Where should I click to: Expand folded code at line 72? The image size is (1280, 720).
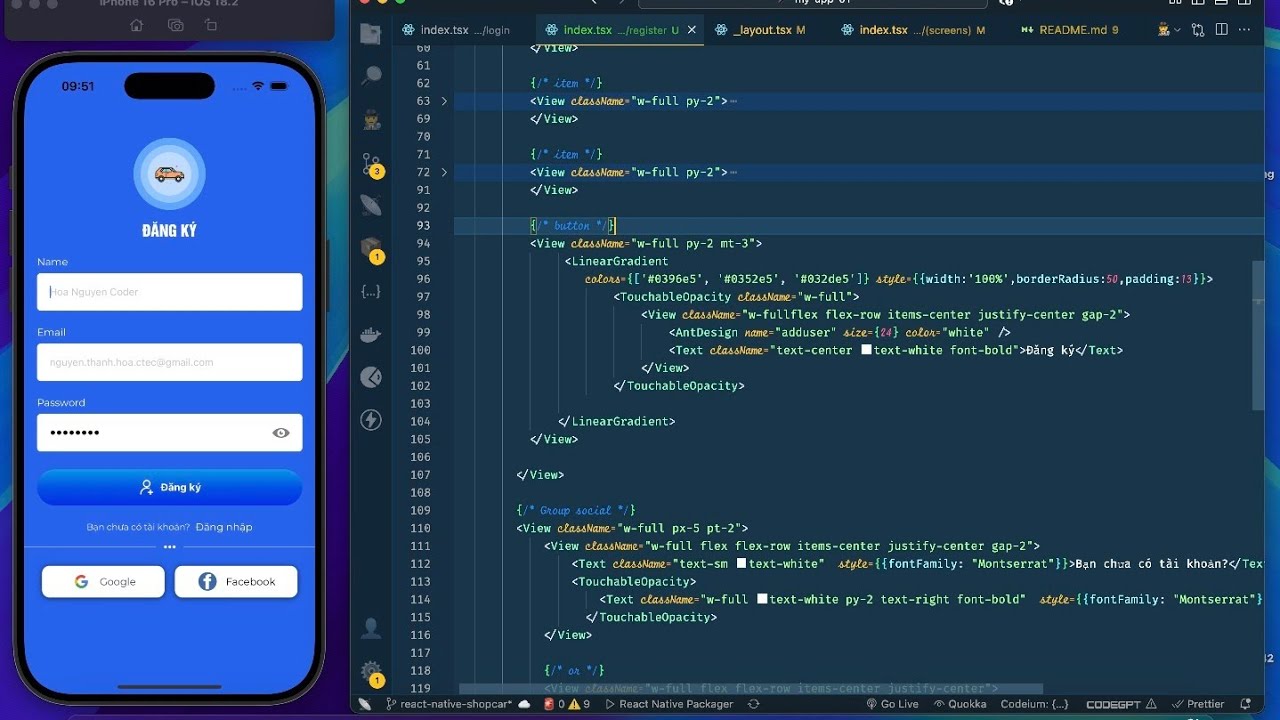[444, 172]
